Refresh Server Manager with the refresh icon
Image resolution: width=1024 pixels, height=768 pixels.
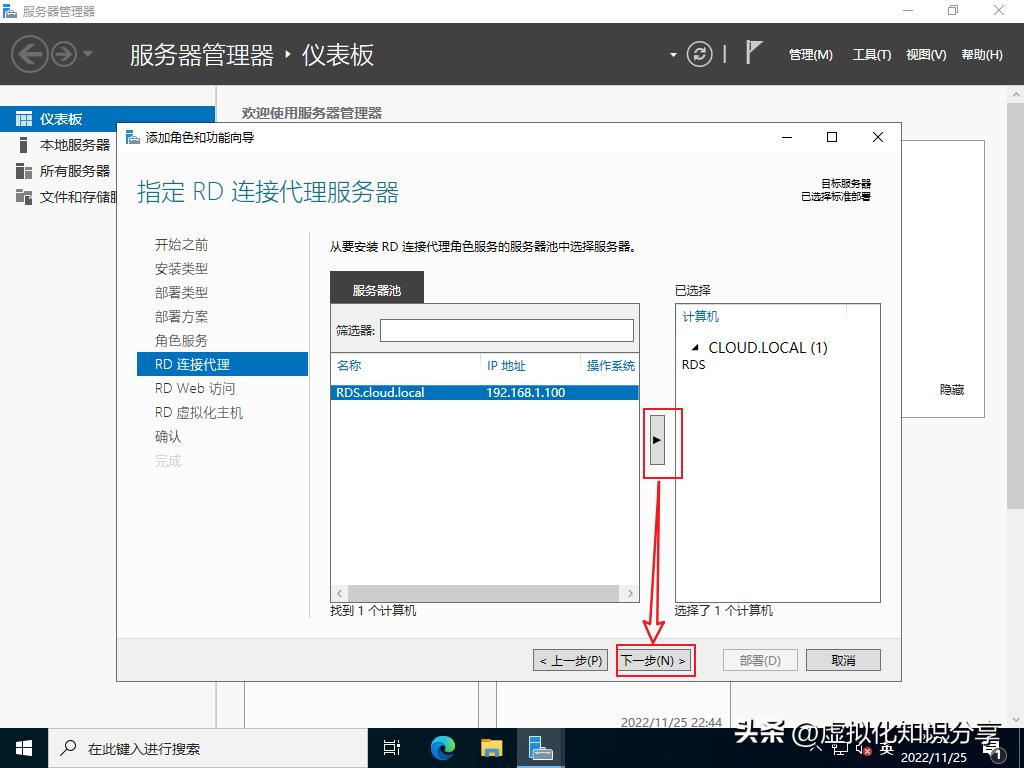698,55
